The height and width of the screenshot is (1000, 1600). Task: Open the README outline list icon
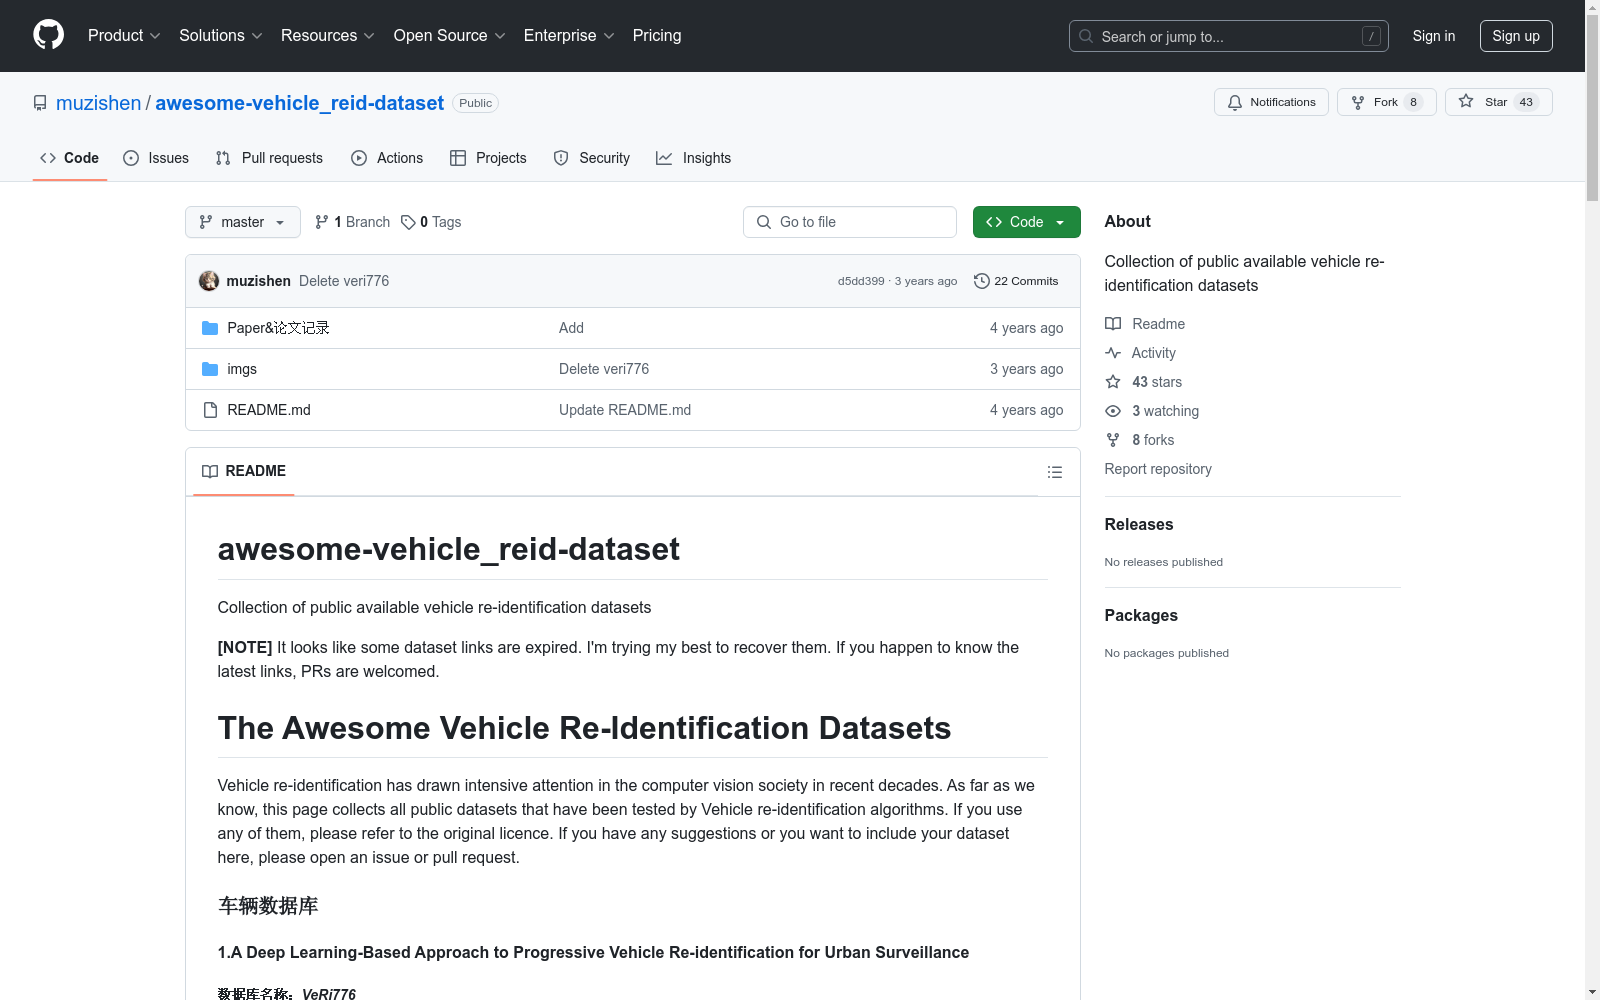pyautogui.click(x=1055, y=472)
